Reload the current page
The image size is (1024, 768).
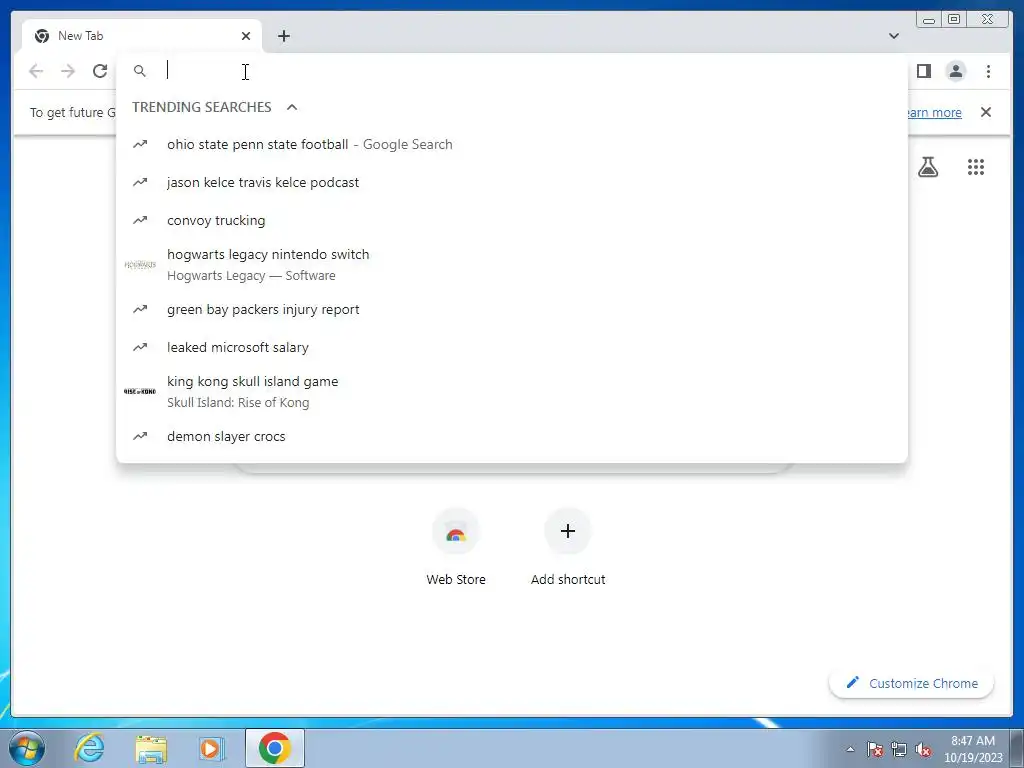point(100,71)
